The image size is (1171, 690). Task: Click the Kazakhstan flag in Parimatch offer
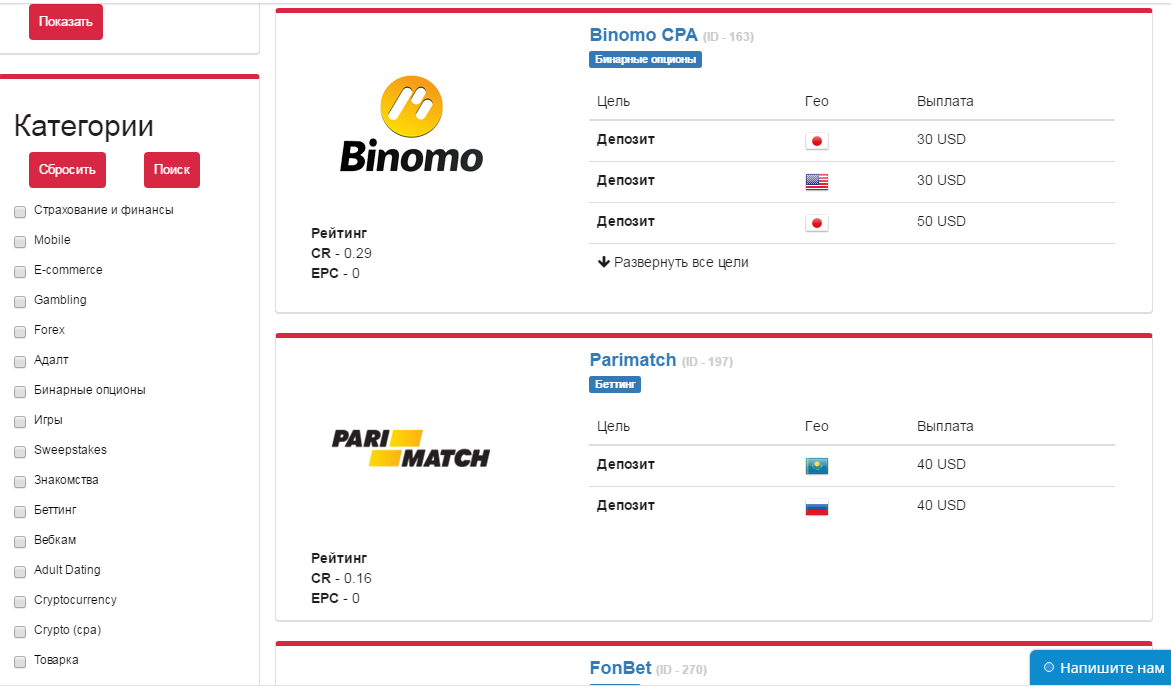pos(816,466)
